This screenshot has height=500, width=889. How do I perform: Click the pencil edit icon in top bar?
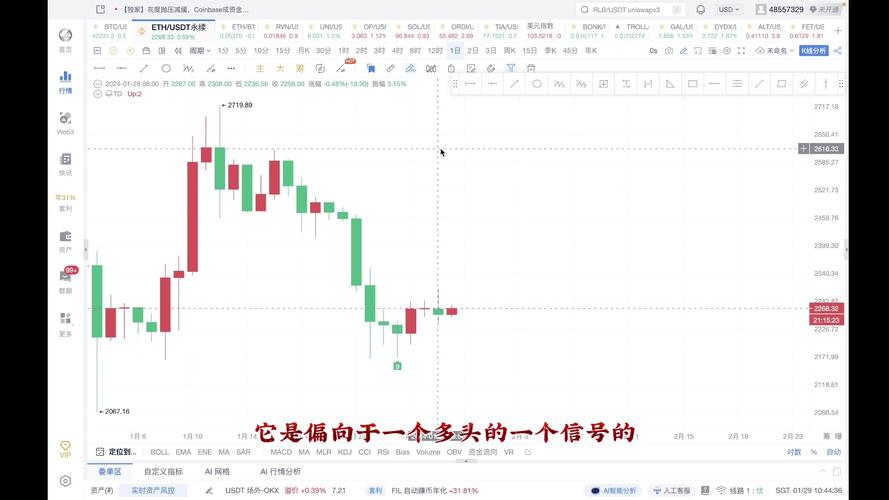pyautogui.click(x=683, y=50)
